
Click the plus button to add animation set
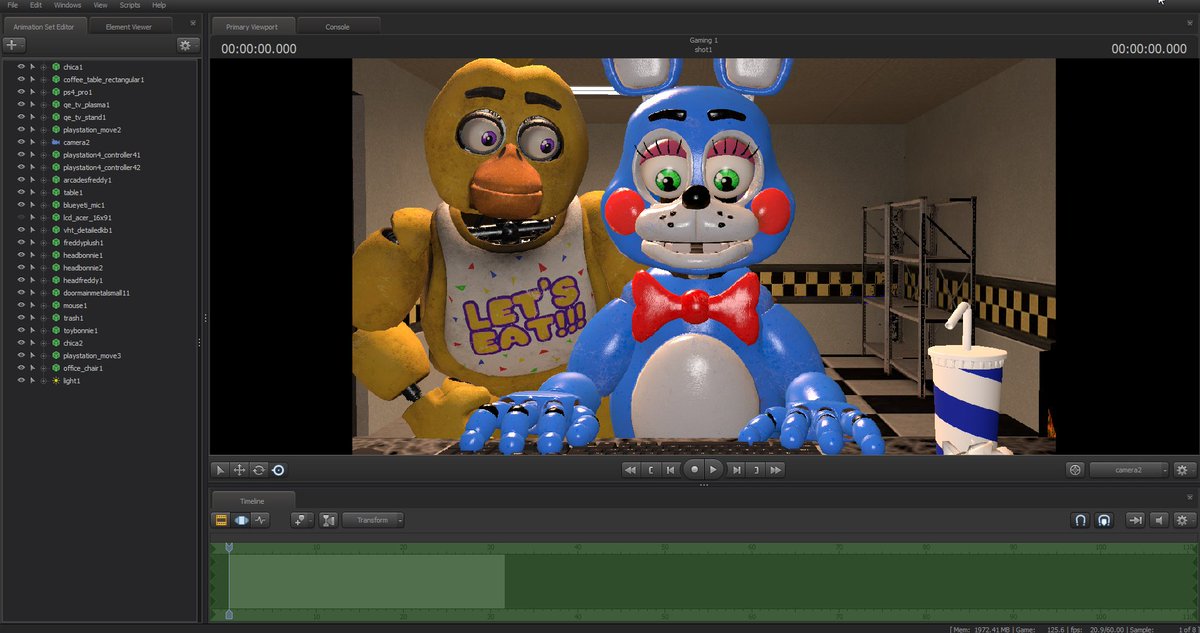[x=15, y=45]
